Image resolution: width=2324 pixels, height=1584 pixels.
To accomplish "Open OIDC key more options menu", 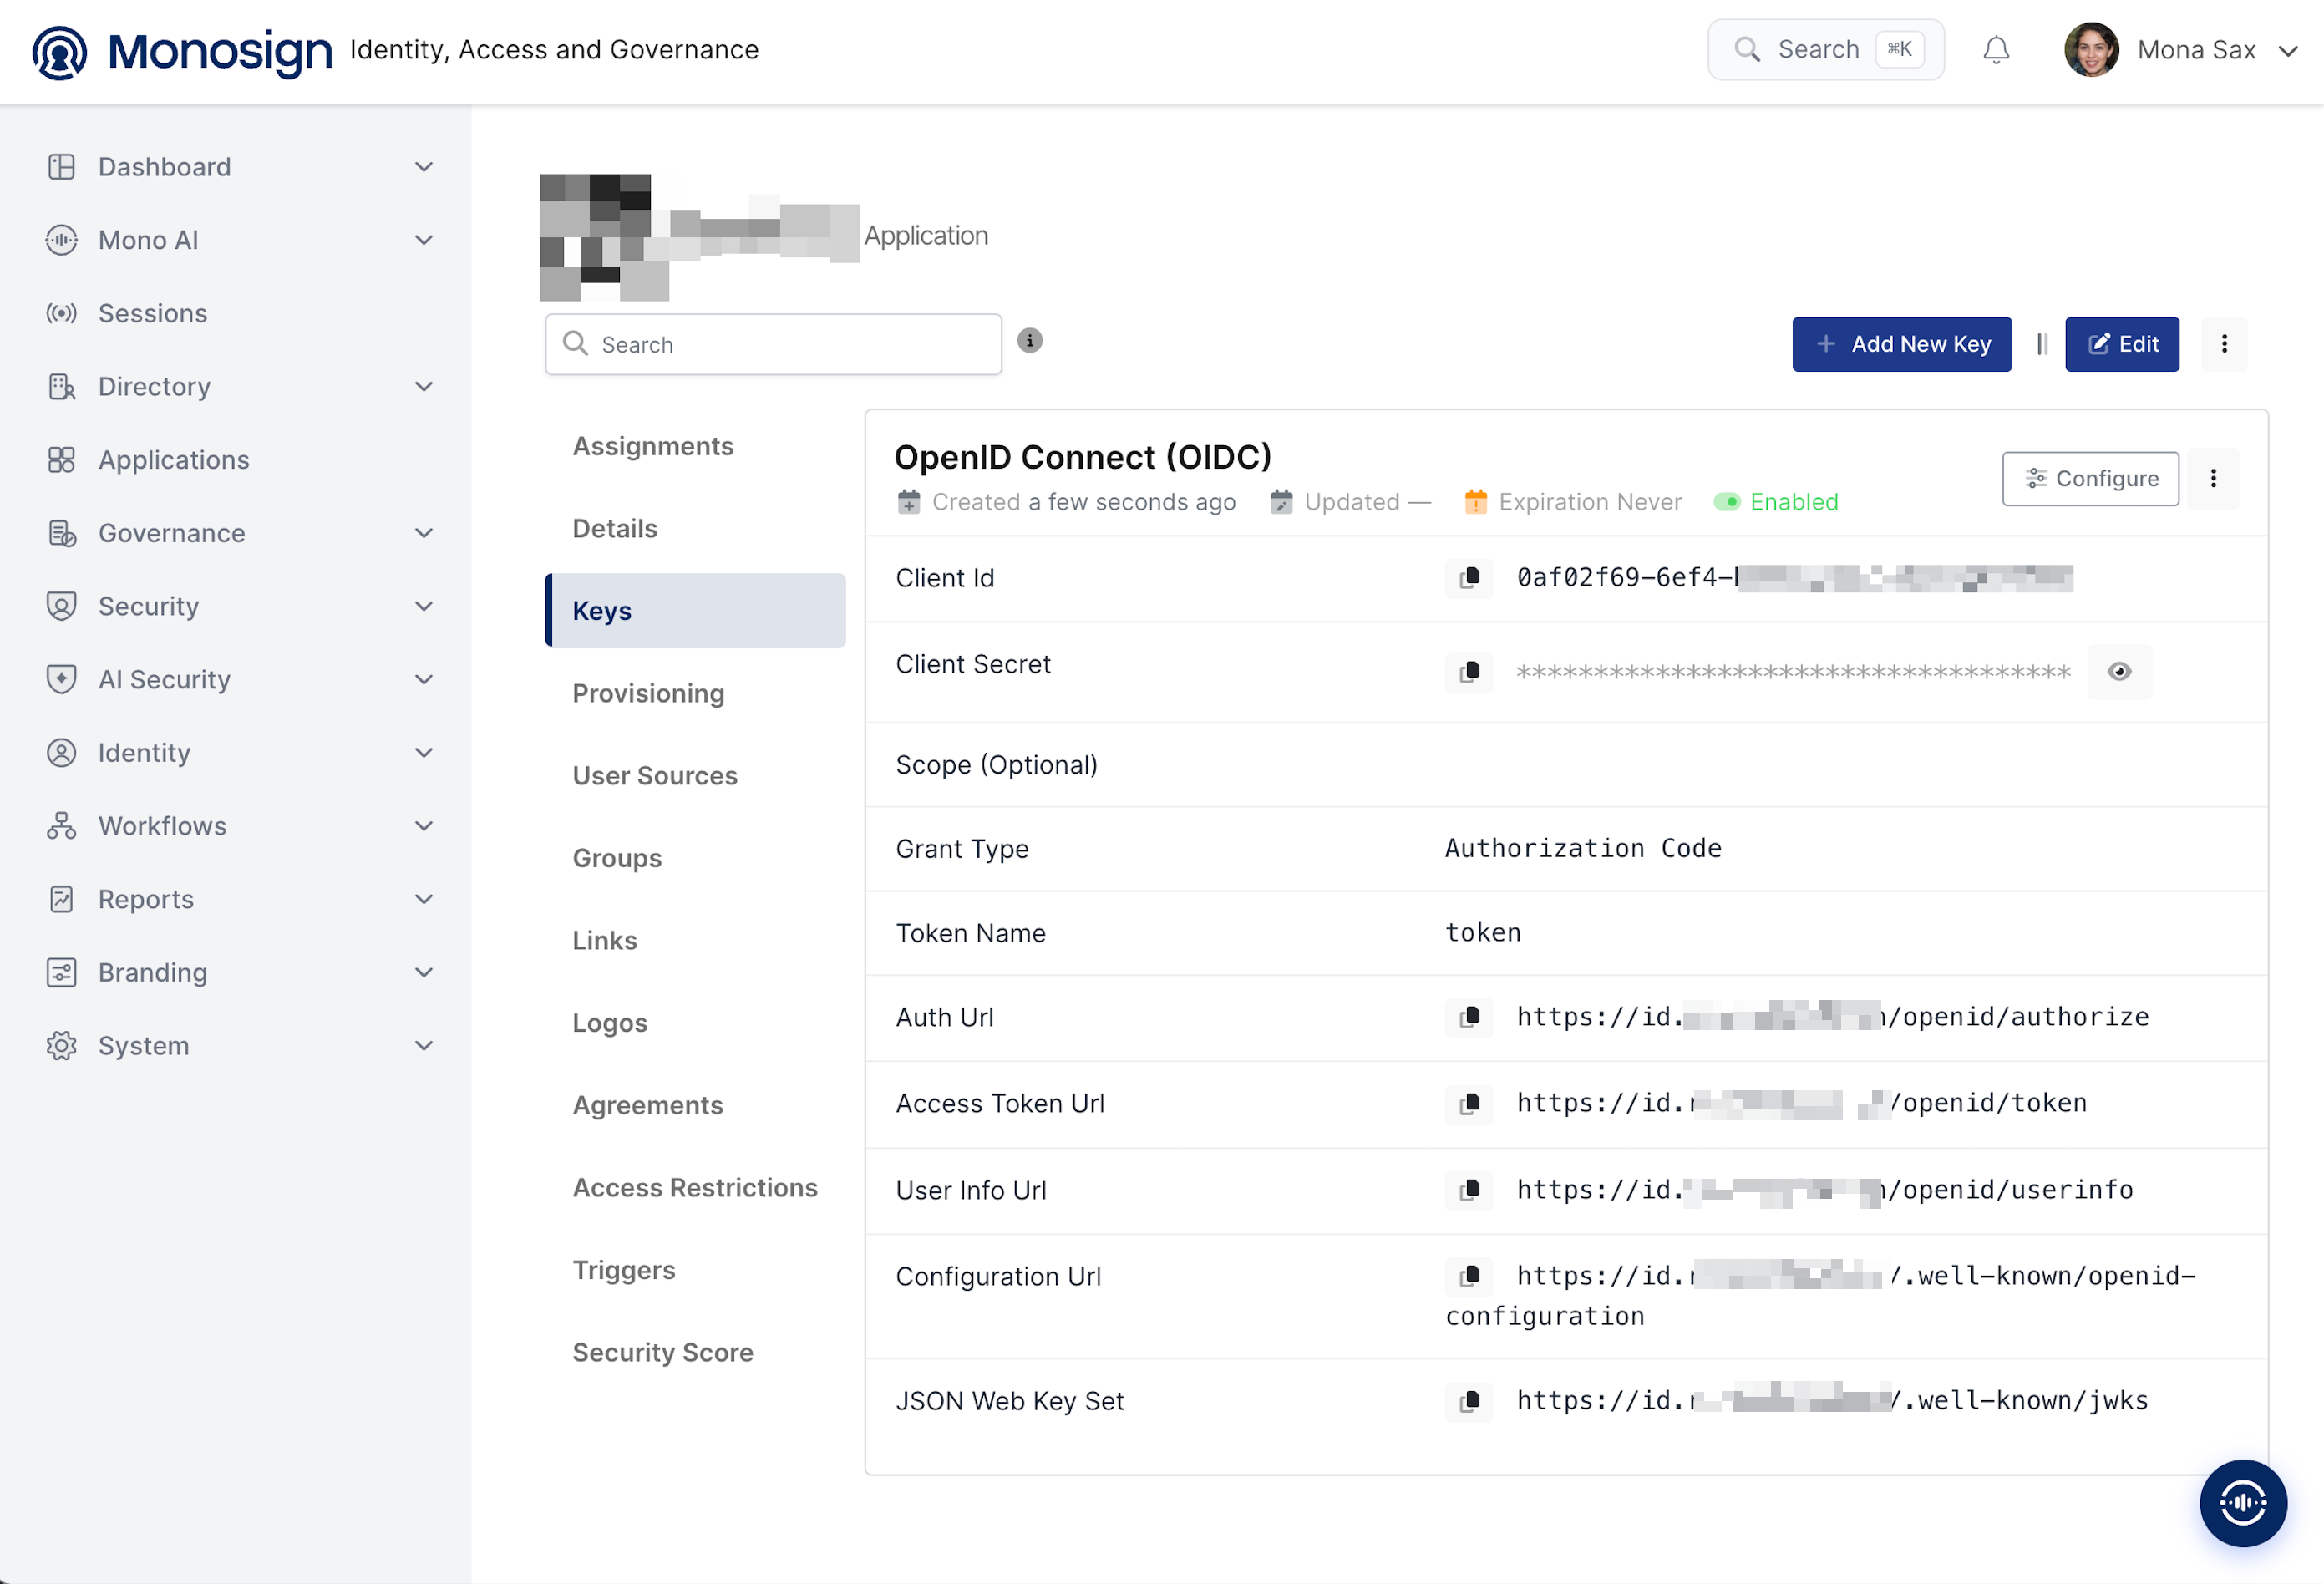I will click(2213, 479).
